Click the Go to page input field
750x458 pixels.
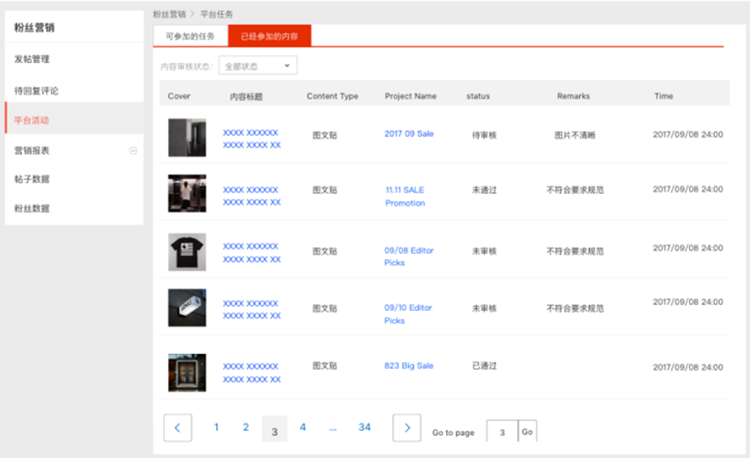point(501,431)
